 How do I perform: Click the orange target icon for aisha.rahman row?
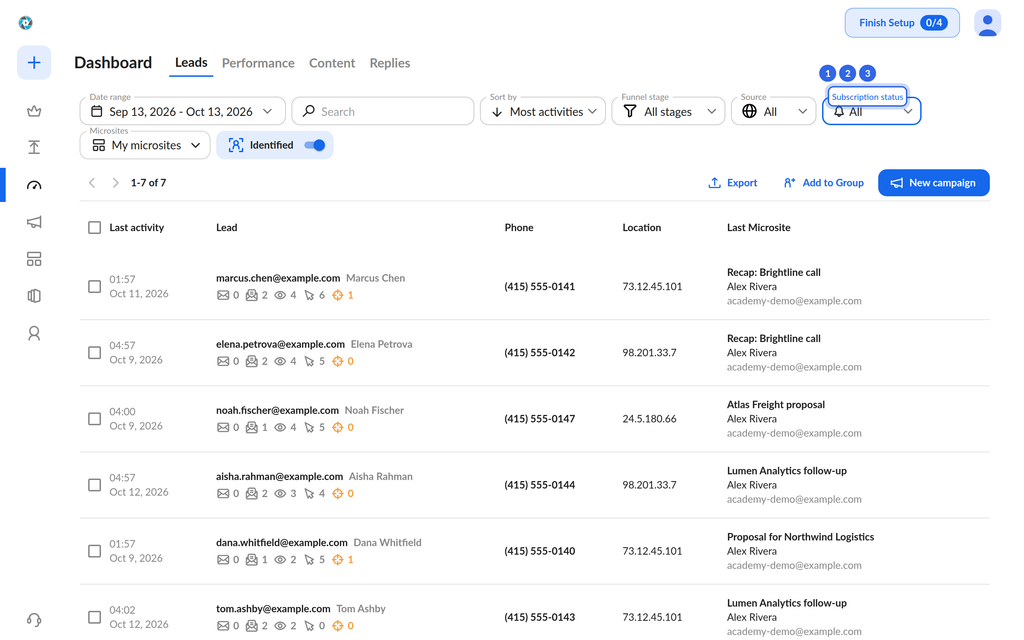[x=338, y=493]
